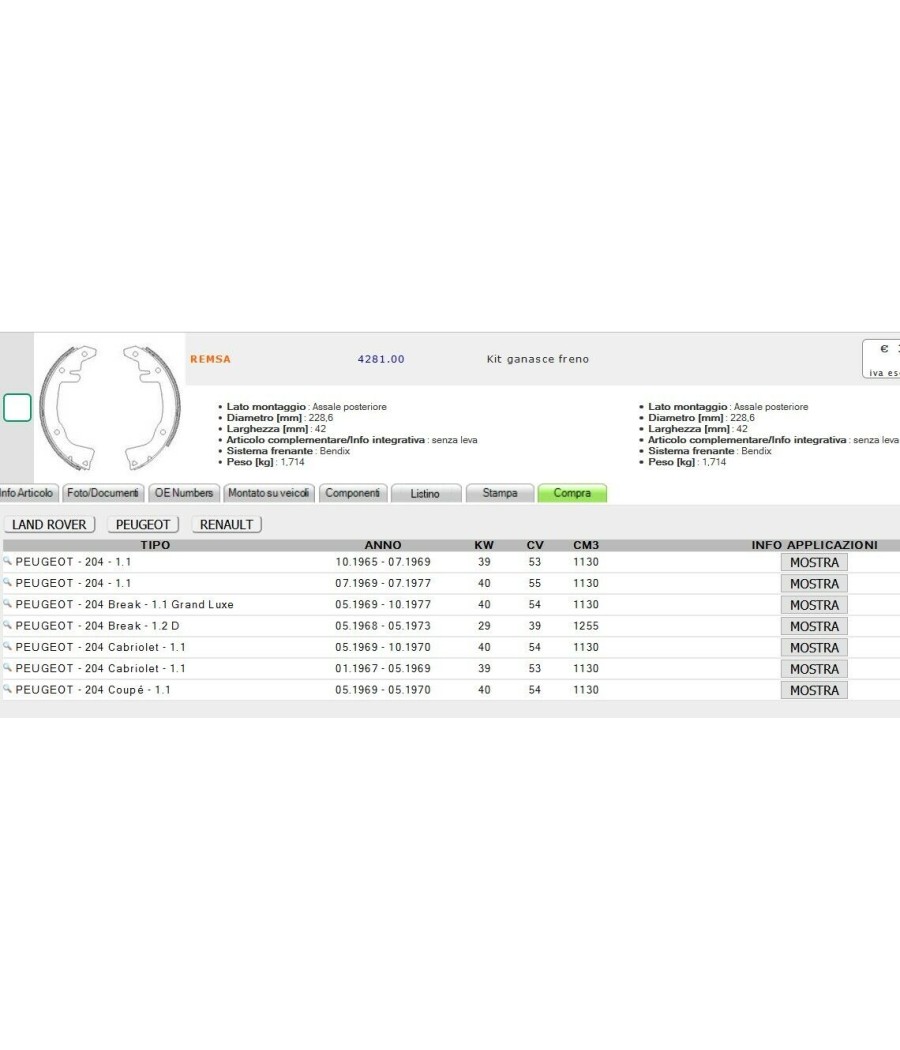Click magnifier icon for 204 Cabriolet 05.1969 row
This screenshot has height=1050, width=900.
[8, 646]
